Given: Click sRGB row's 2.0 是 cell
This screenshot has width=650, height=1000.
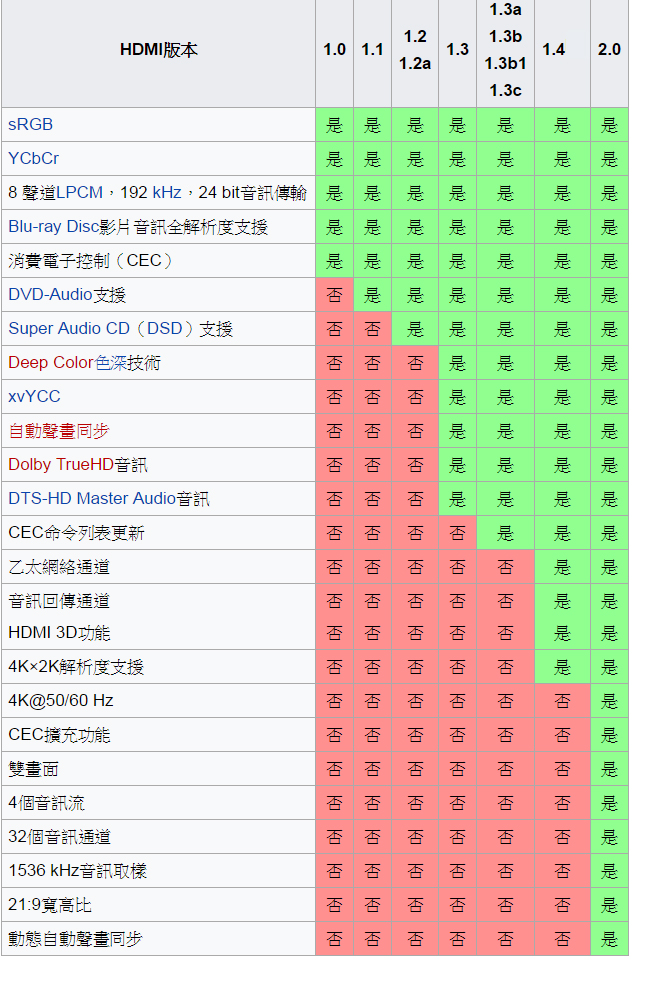Looking at the screenshot, I should pyautogui.click(x=610, y=124).
